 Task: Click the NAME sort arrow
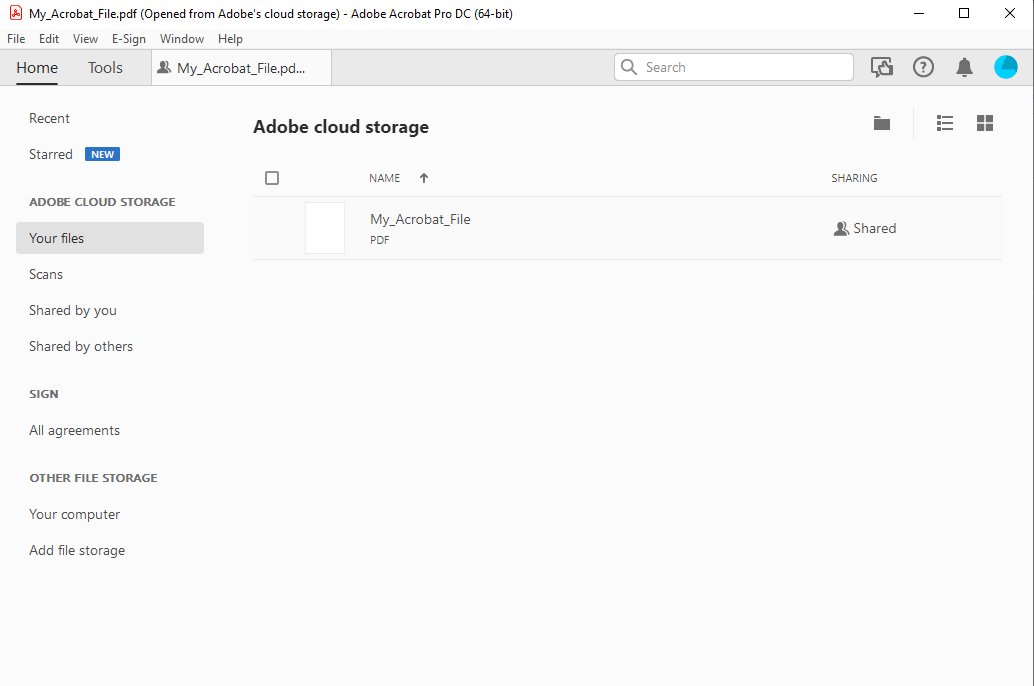pyautogui.click(x=424, y=178)
